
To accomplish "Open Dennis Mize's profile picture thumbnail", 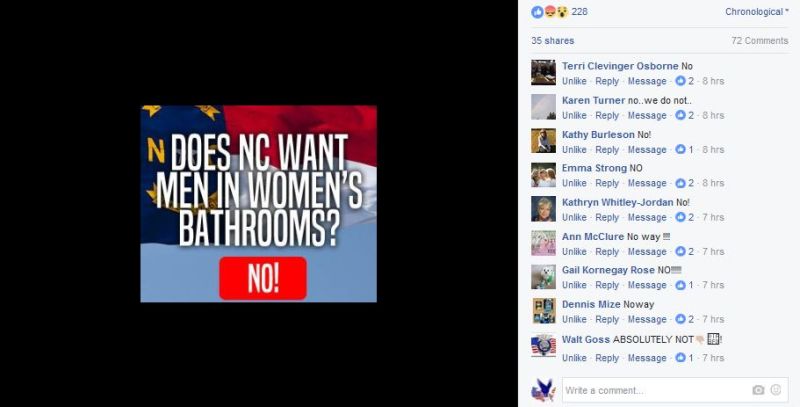I will click(x=543, y=311).
